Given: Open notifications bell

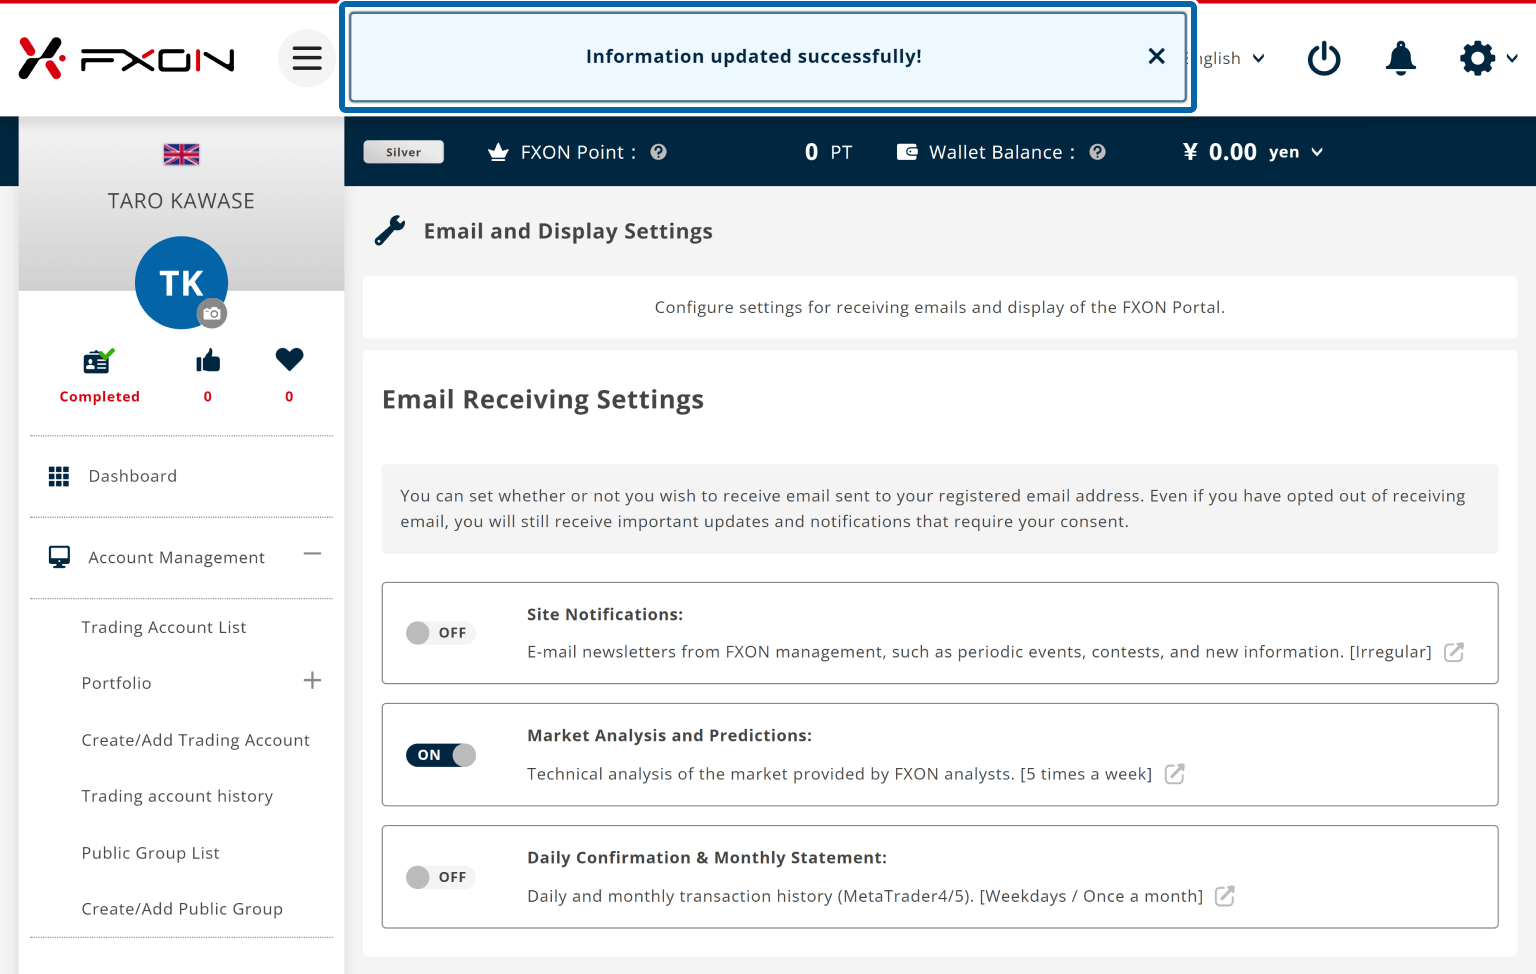Looking at the screenshot, I should click(1400, 58).
